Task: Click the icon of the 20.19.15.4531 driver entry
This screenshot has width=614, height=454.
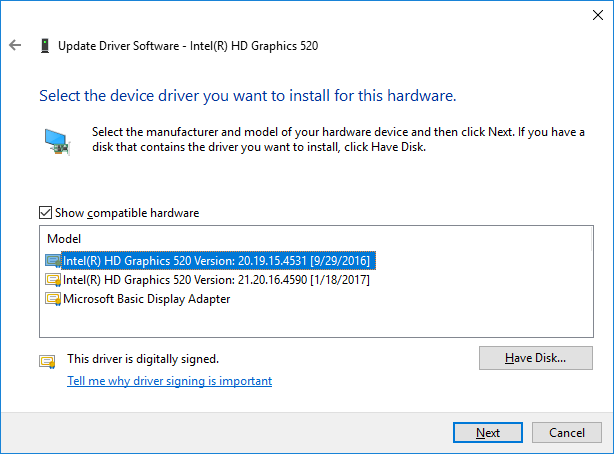Action: point(53,261)
